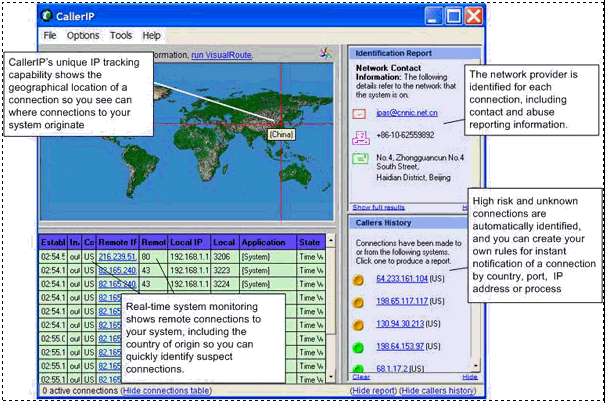Viewport: 605px width, 403px height.
Task: Select the cell with local port 3206
Action: pyautogui.click(x=225, y=257)
